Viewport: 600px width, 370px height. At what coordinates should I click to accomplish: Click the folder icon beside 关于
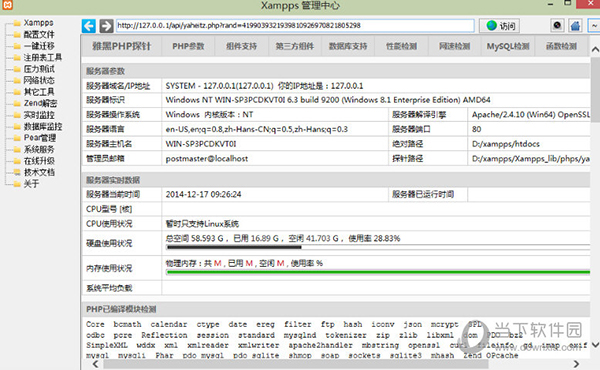tap(17, 184)
